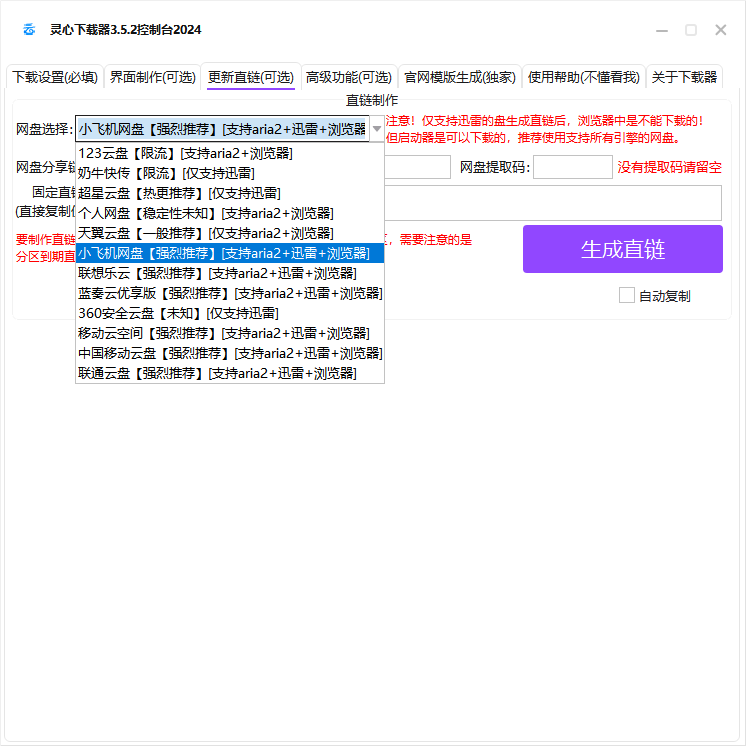Choose 个人网盘【稳定性未知】 entry
Image resolution: width=746 pixels, height=746 pixels.
coord(230,213)
